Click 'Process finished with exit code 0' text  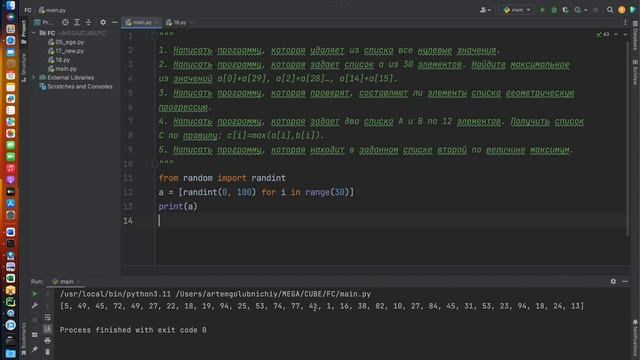[x=133, y=329]
